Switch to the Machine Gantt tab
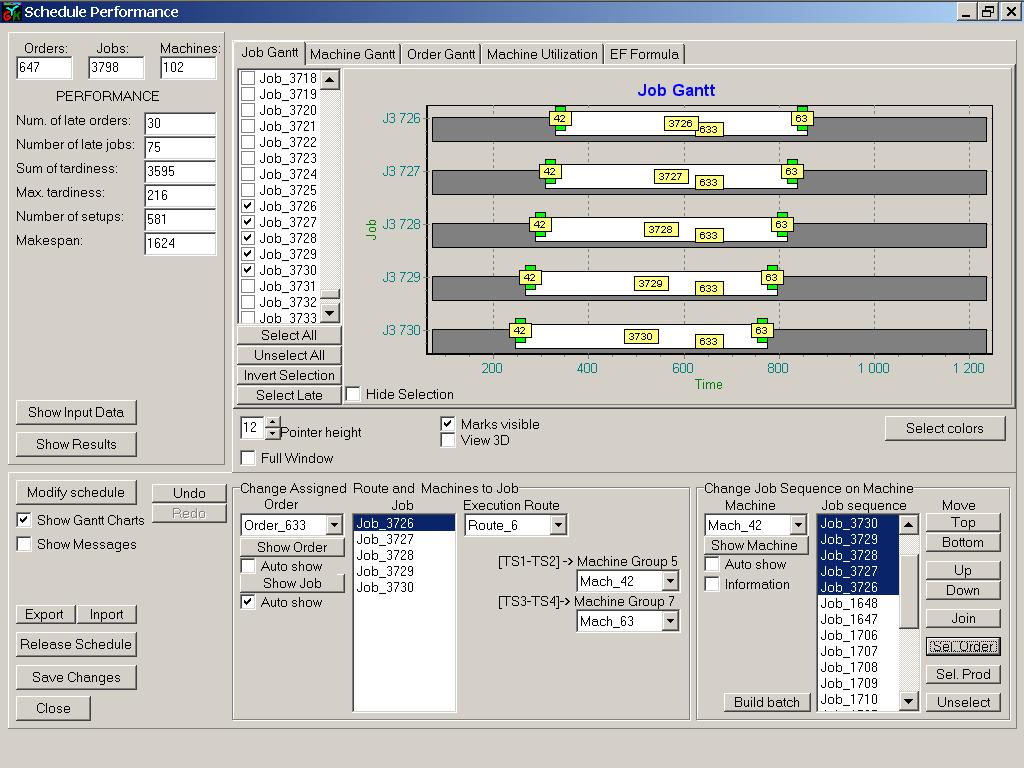 tap(353, 54)
